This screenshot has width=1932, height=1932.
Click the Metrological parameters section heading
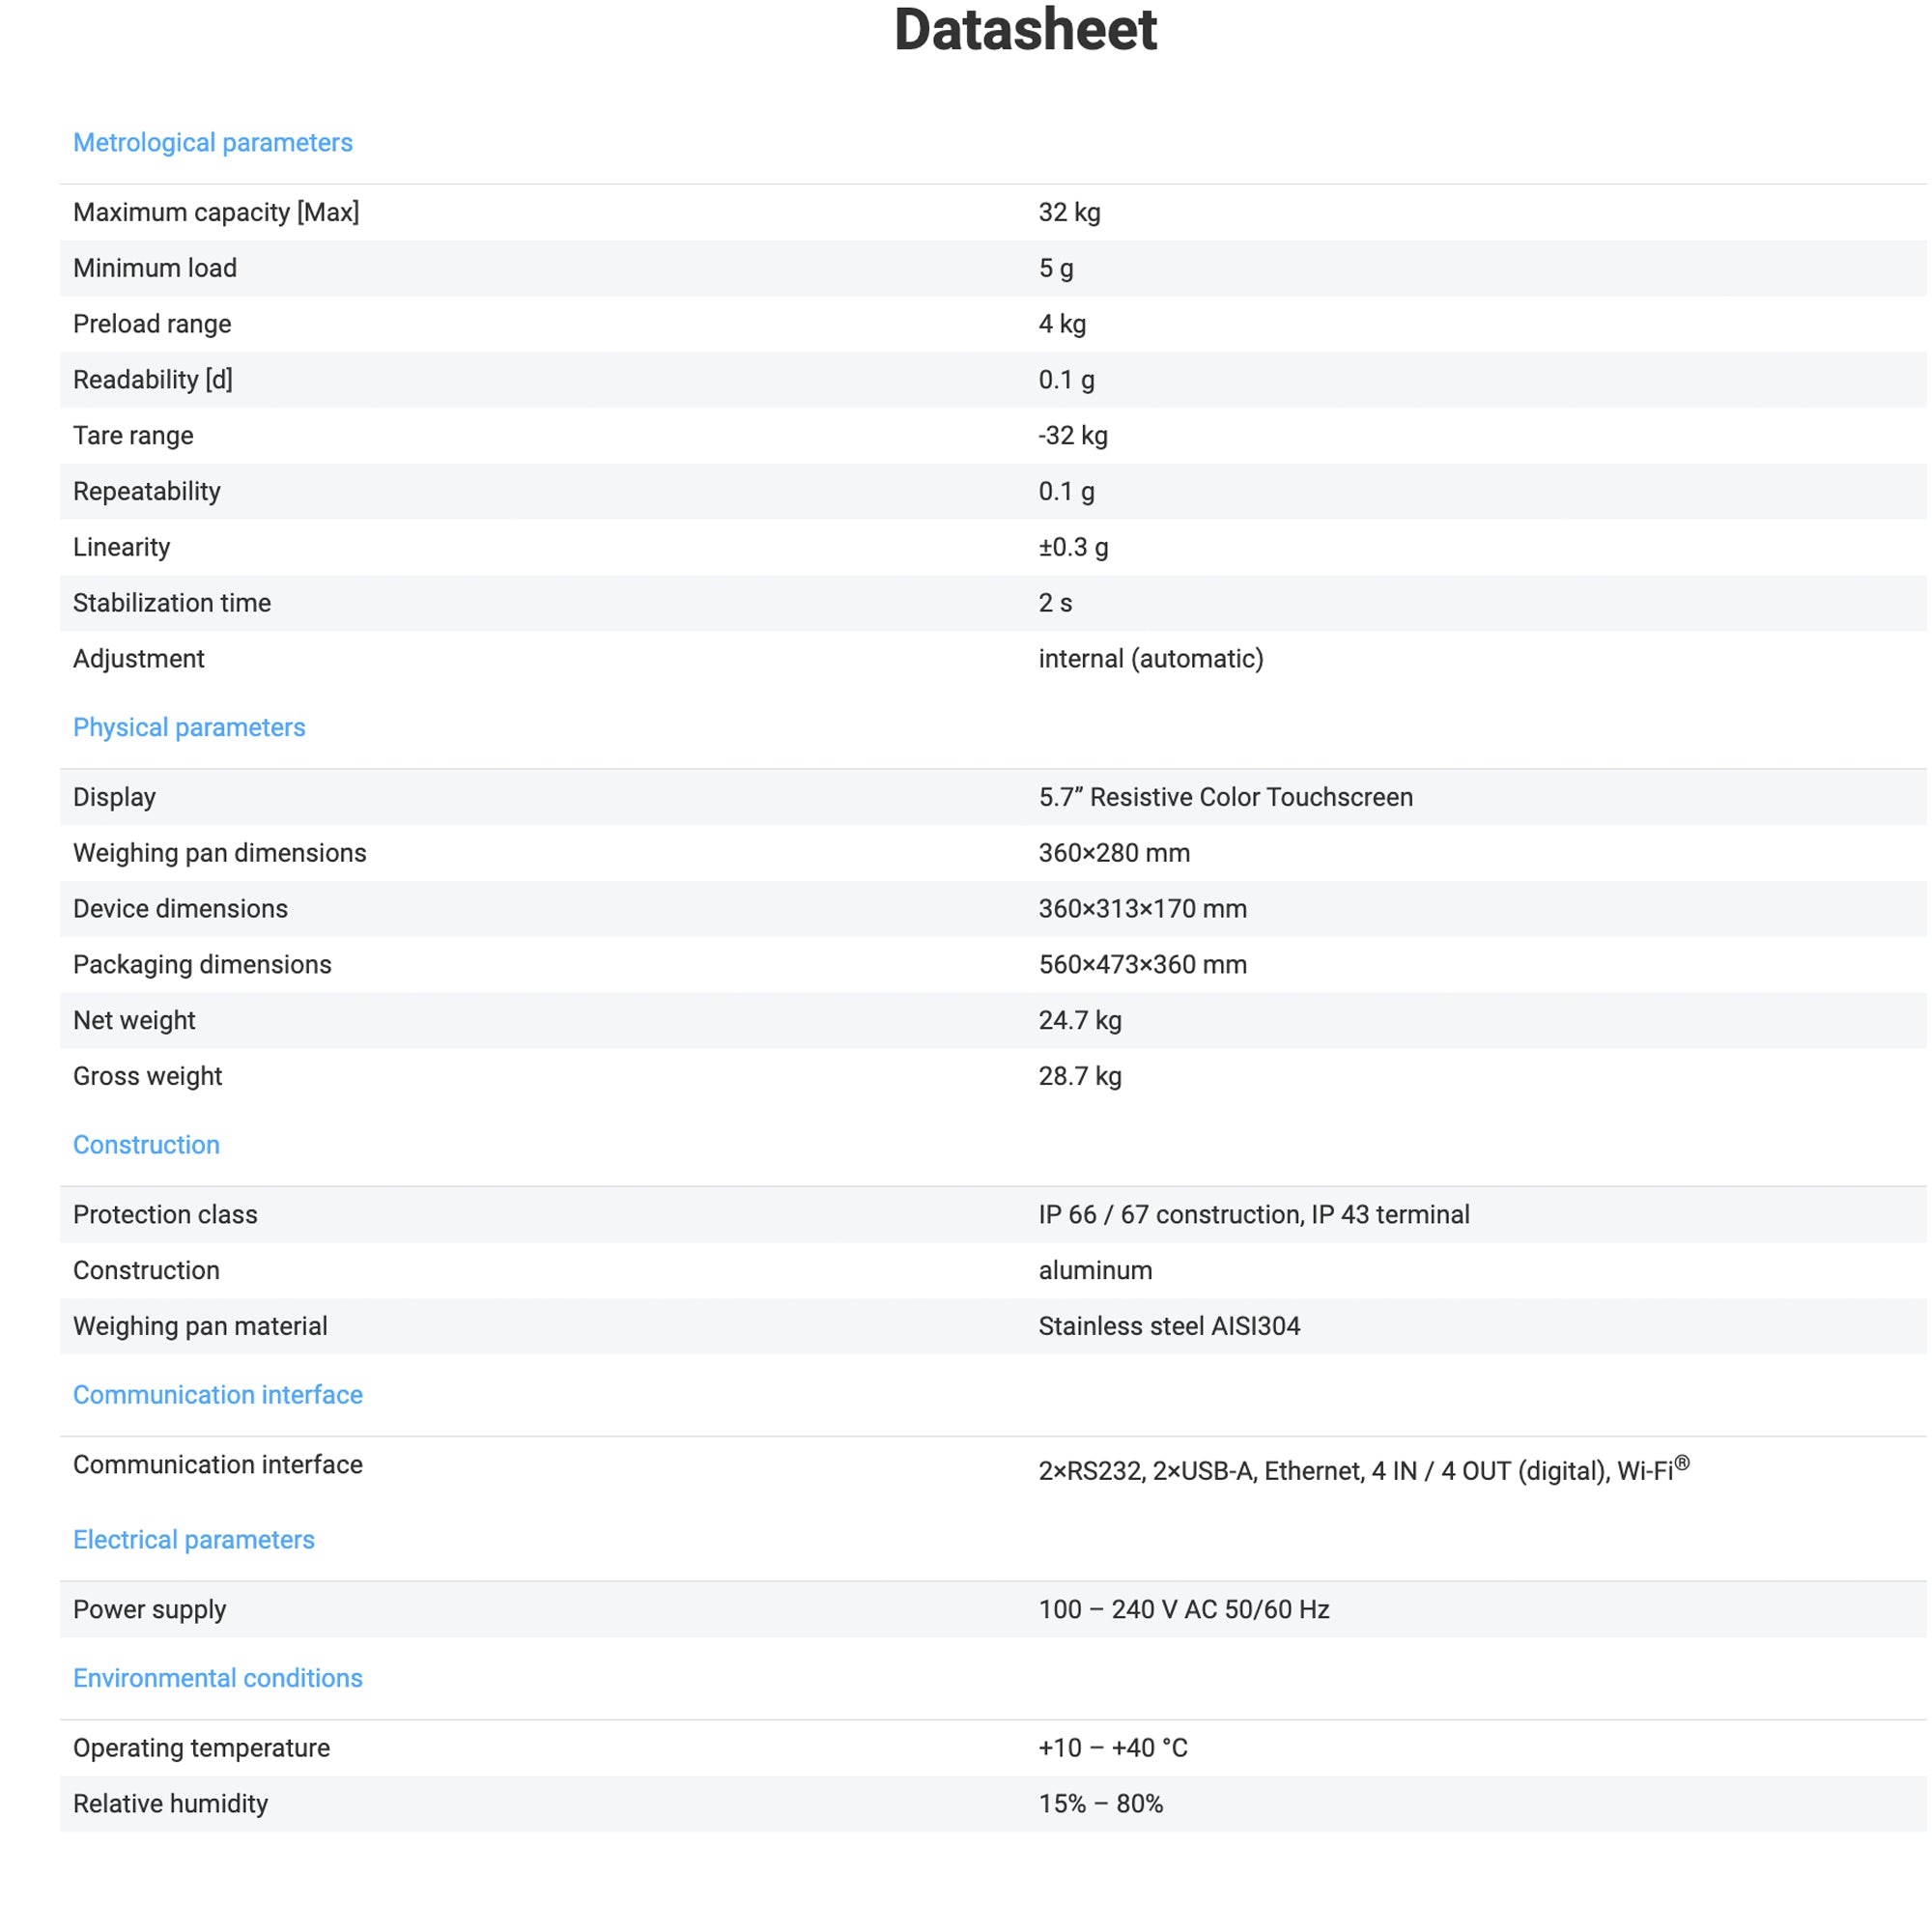212,143
